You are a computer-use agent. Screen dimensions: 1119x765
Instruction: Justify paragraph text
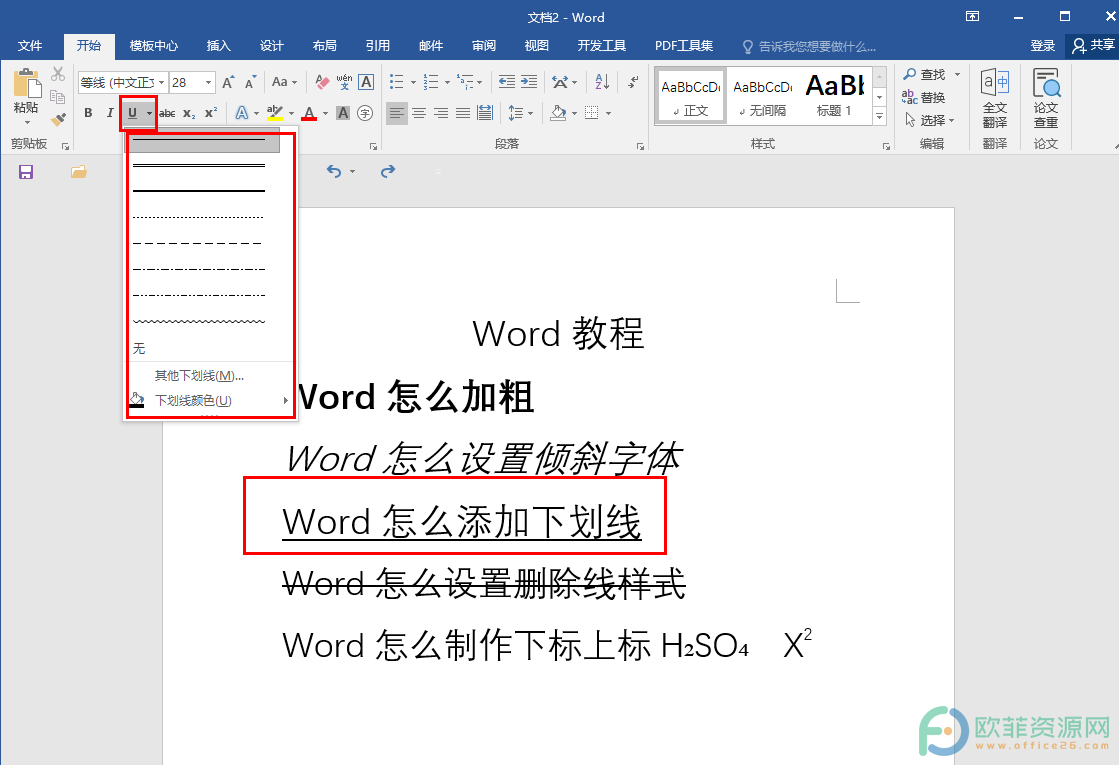[463, 113]
